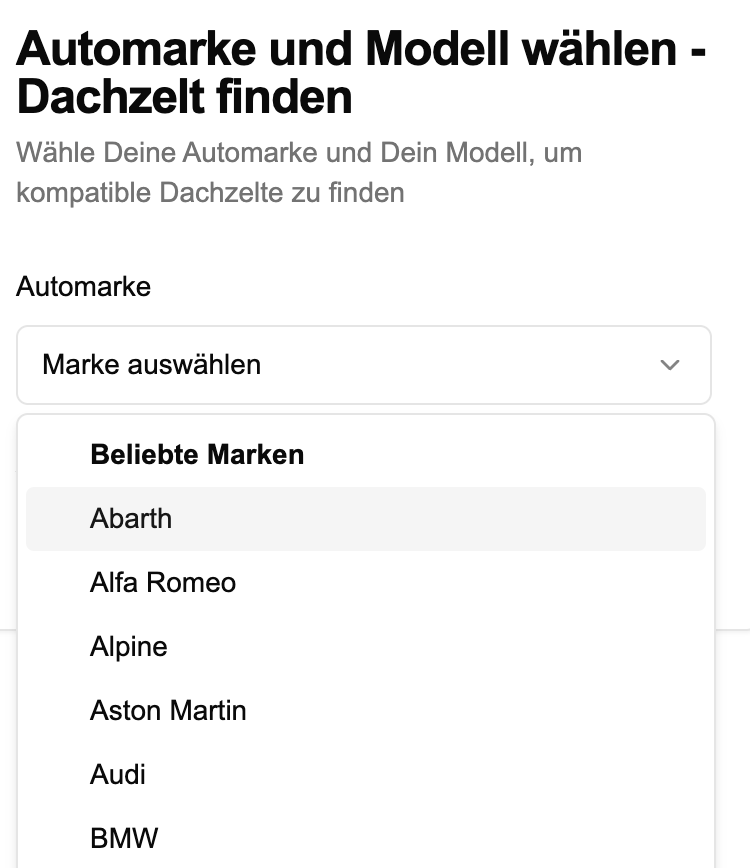Image resolution: width=750 pixels, height=868 pixels.
Task: Pick Alpine from popular brands
Action: 366,647
